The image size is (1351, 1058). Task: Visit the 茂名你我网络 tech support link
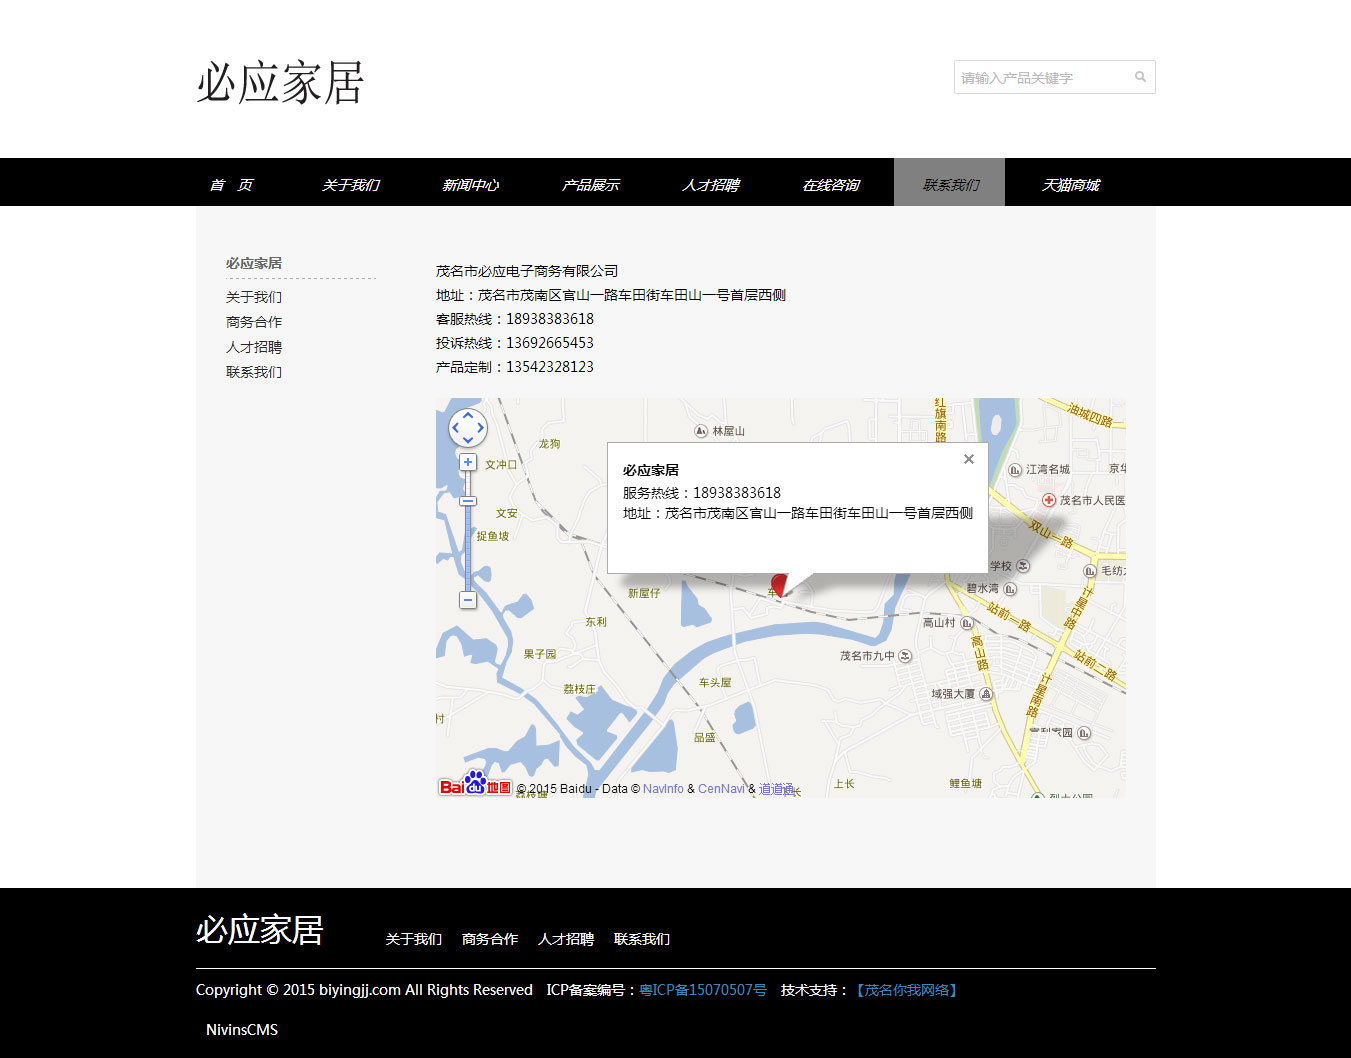coord(907,990)
